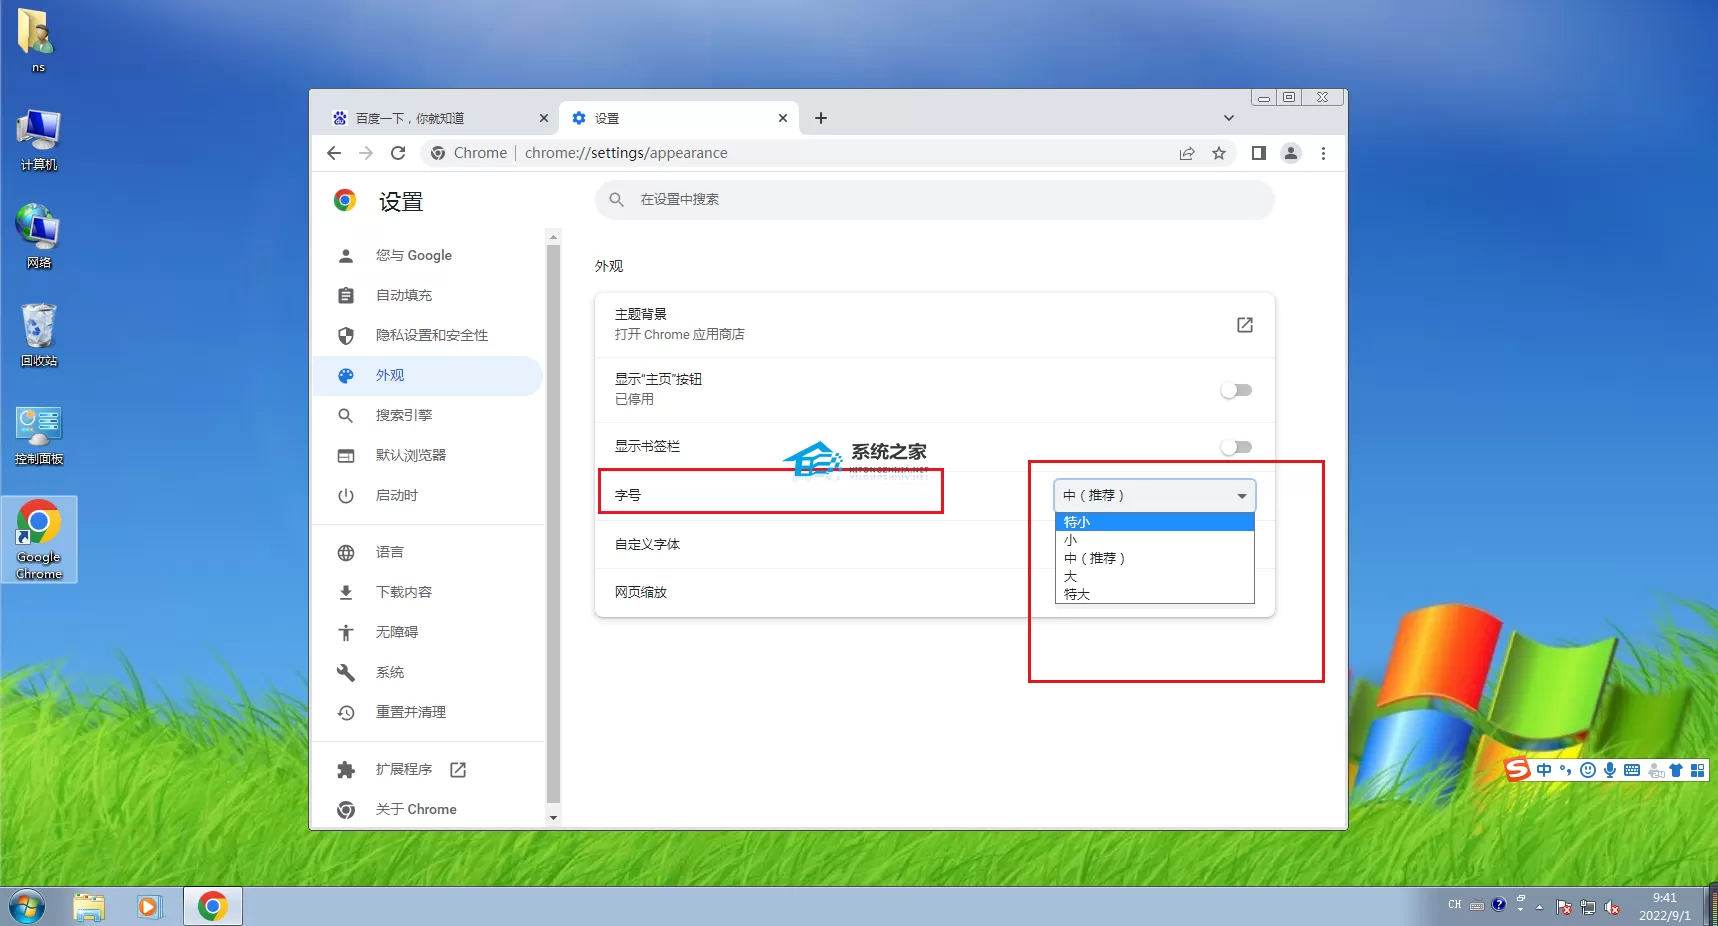Click the 在设置中搜索 search field
The width and height of the screenshot is (1718, 926).
pyautogui.click(x=934, y=200)
